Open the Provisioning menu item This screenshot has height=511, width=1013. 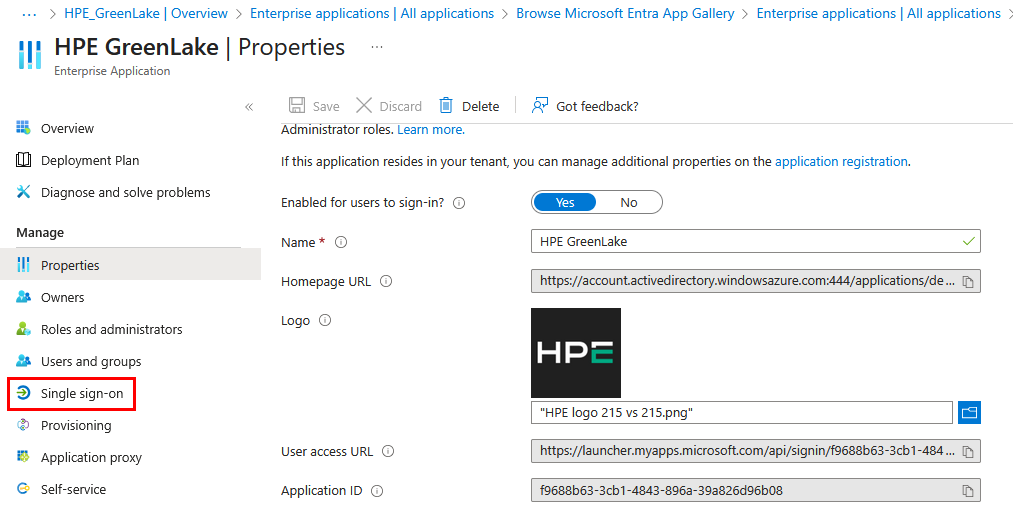pos(76,426)
